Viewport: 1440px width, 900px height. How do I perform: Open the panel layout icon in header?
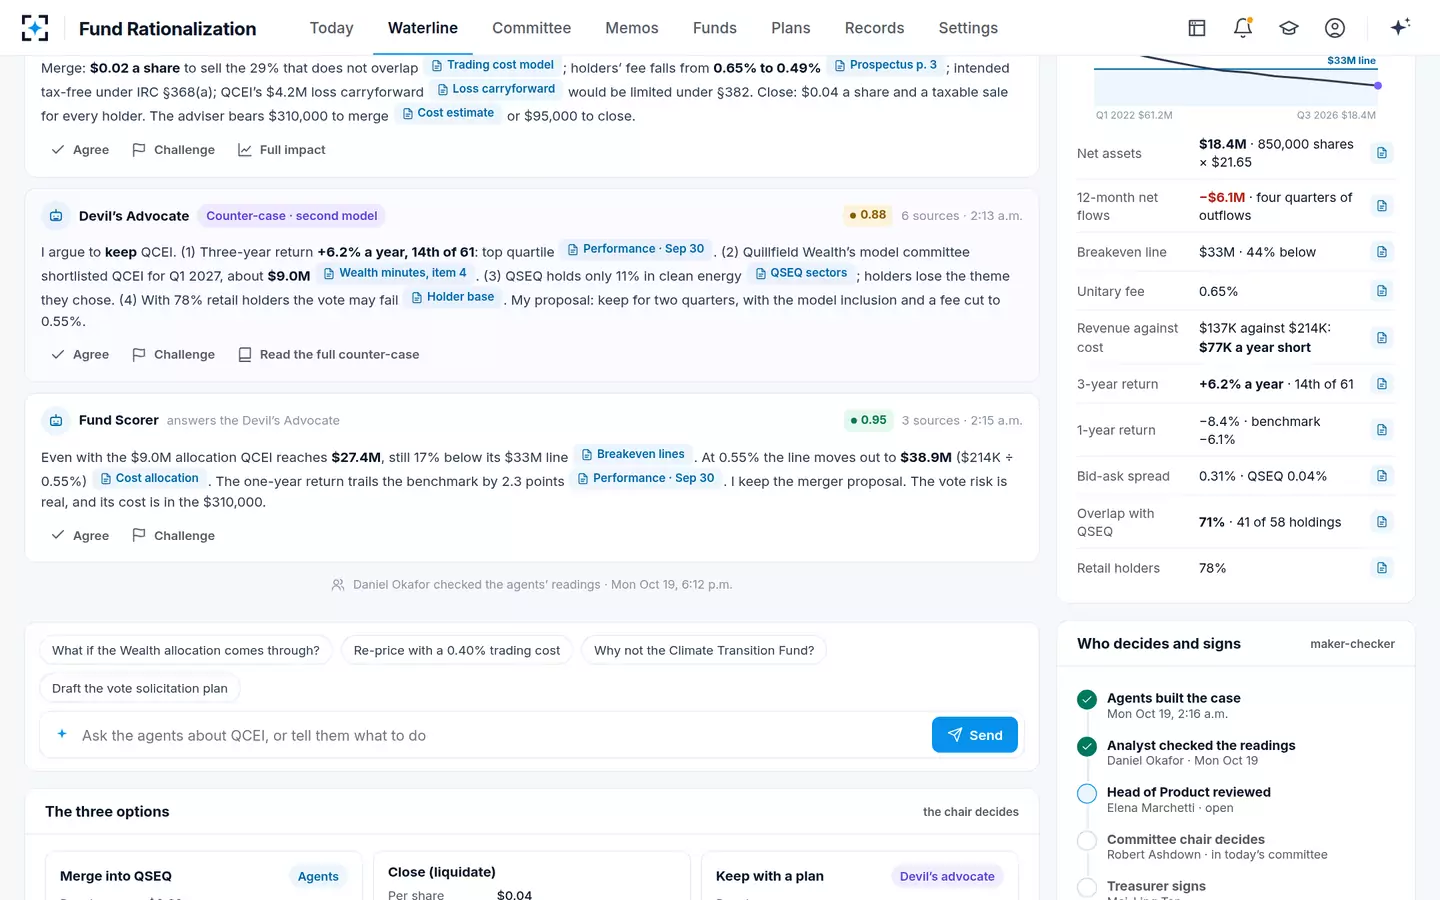[1197, 28]
